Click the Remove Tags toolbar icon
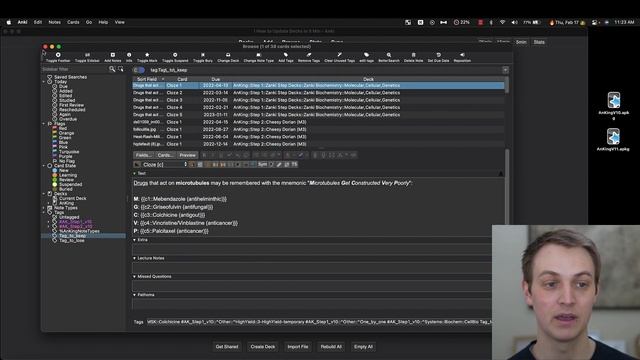The image size is (640, 360). click(x=309, y=55)
